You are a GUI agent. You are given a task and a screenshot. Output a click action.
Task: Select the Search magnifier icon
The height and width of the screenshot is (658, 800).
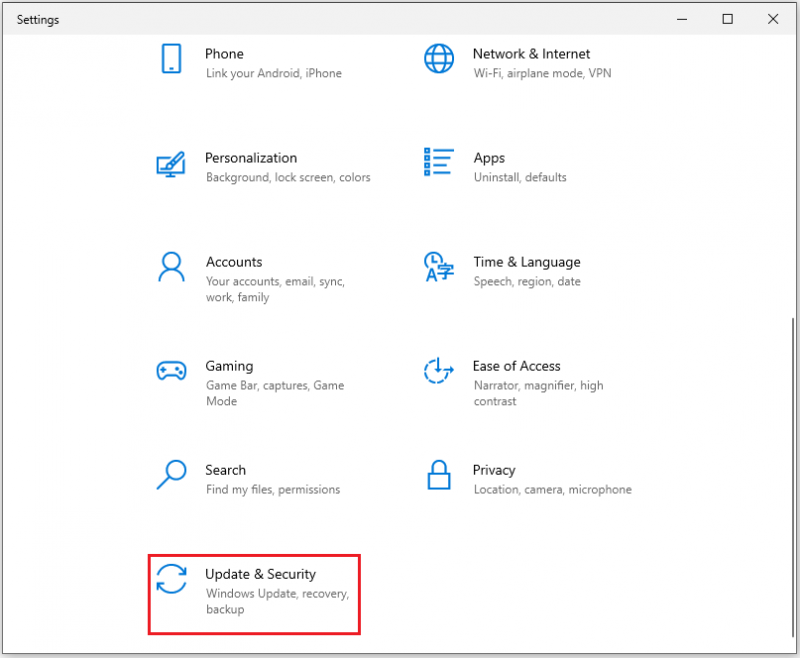(x=171, y=474)
